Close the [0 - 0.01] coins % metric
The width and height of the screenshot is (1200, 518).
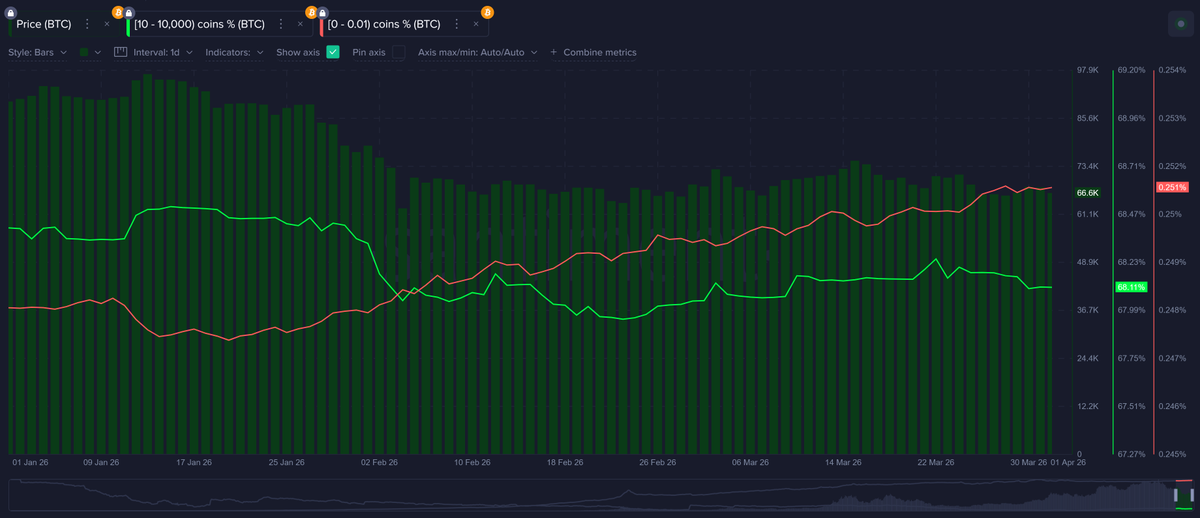click(x=476, y=23)
